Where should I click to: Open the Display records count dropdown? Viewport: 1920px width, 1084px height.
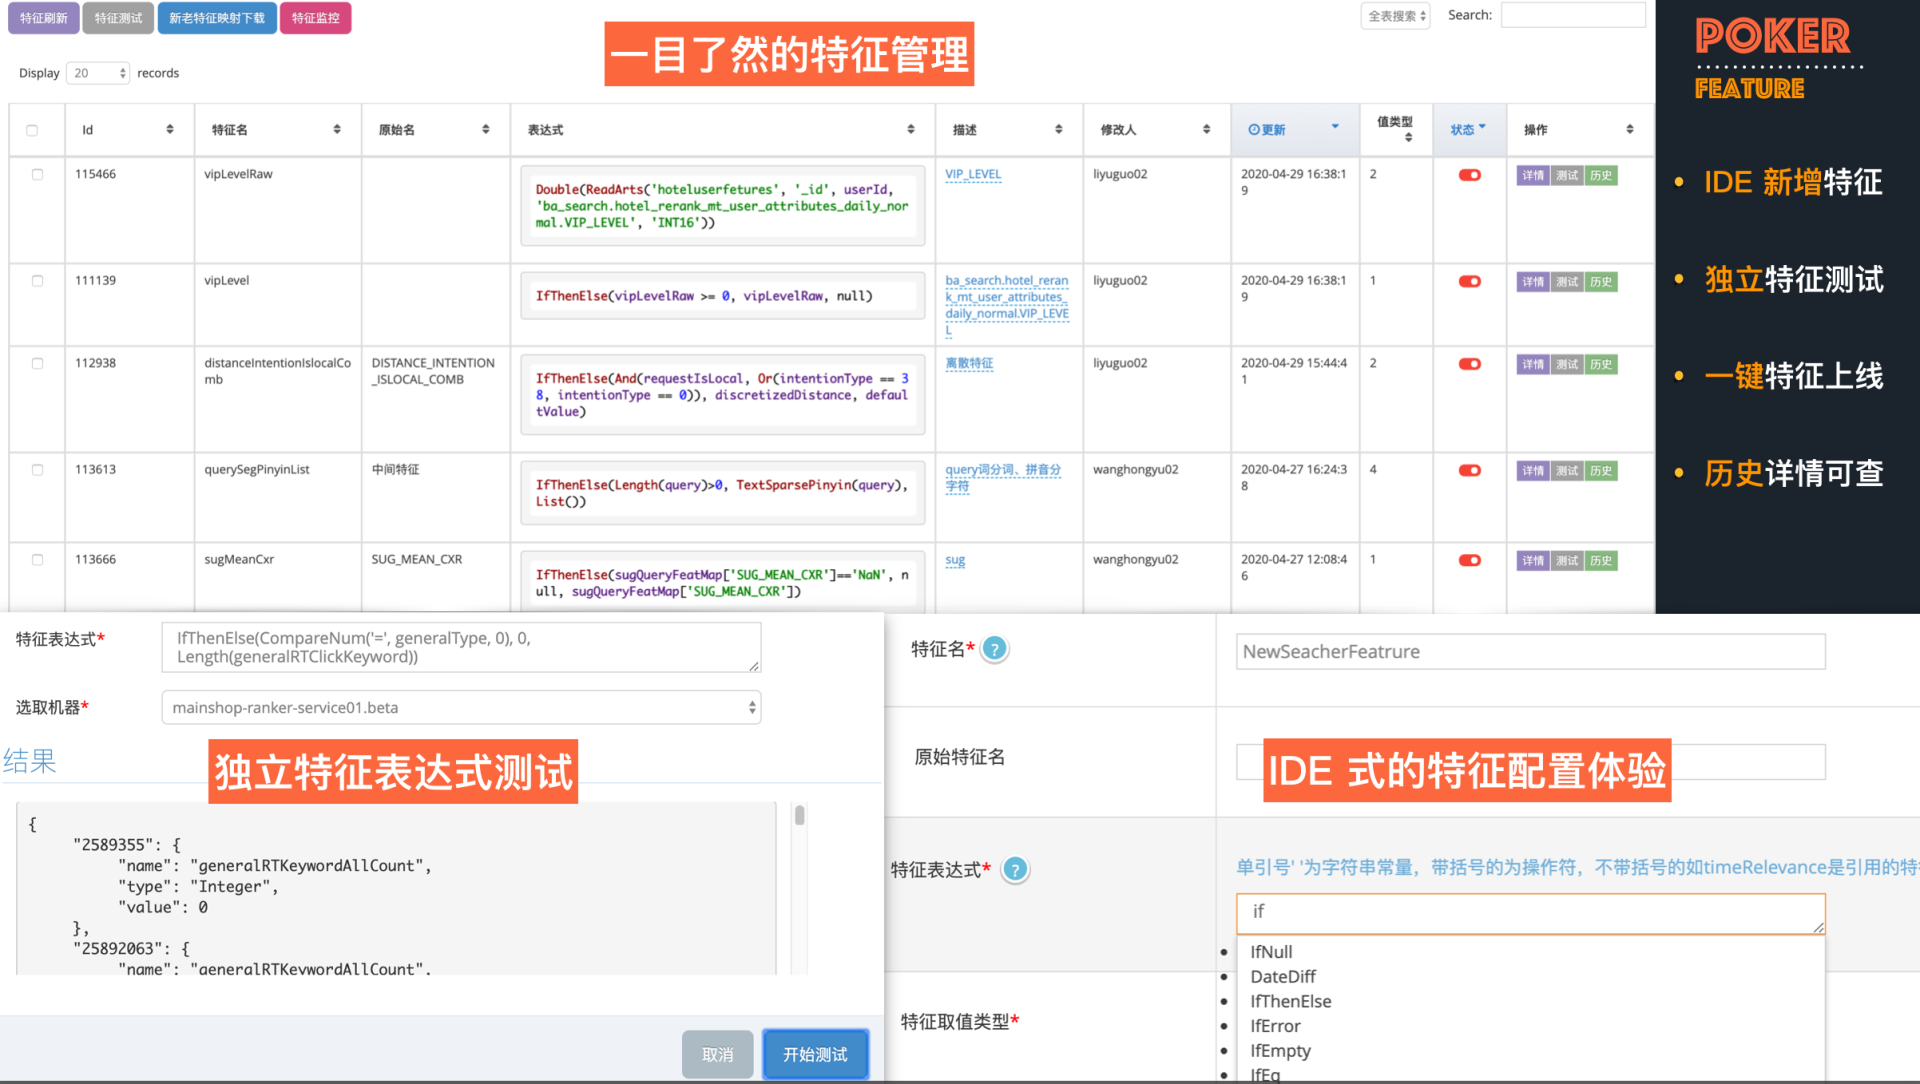coord(97,72)
